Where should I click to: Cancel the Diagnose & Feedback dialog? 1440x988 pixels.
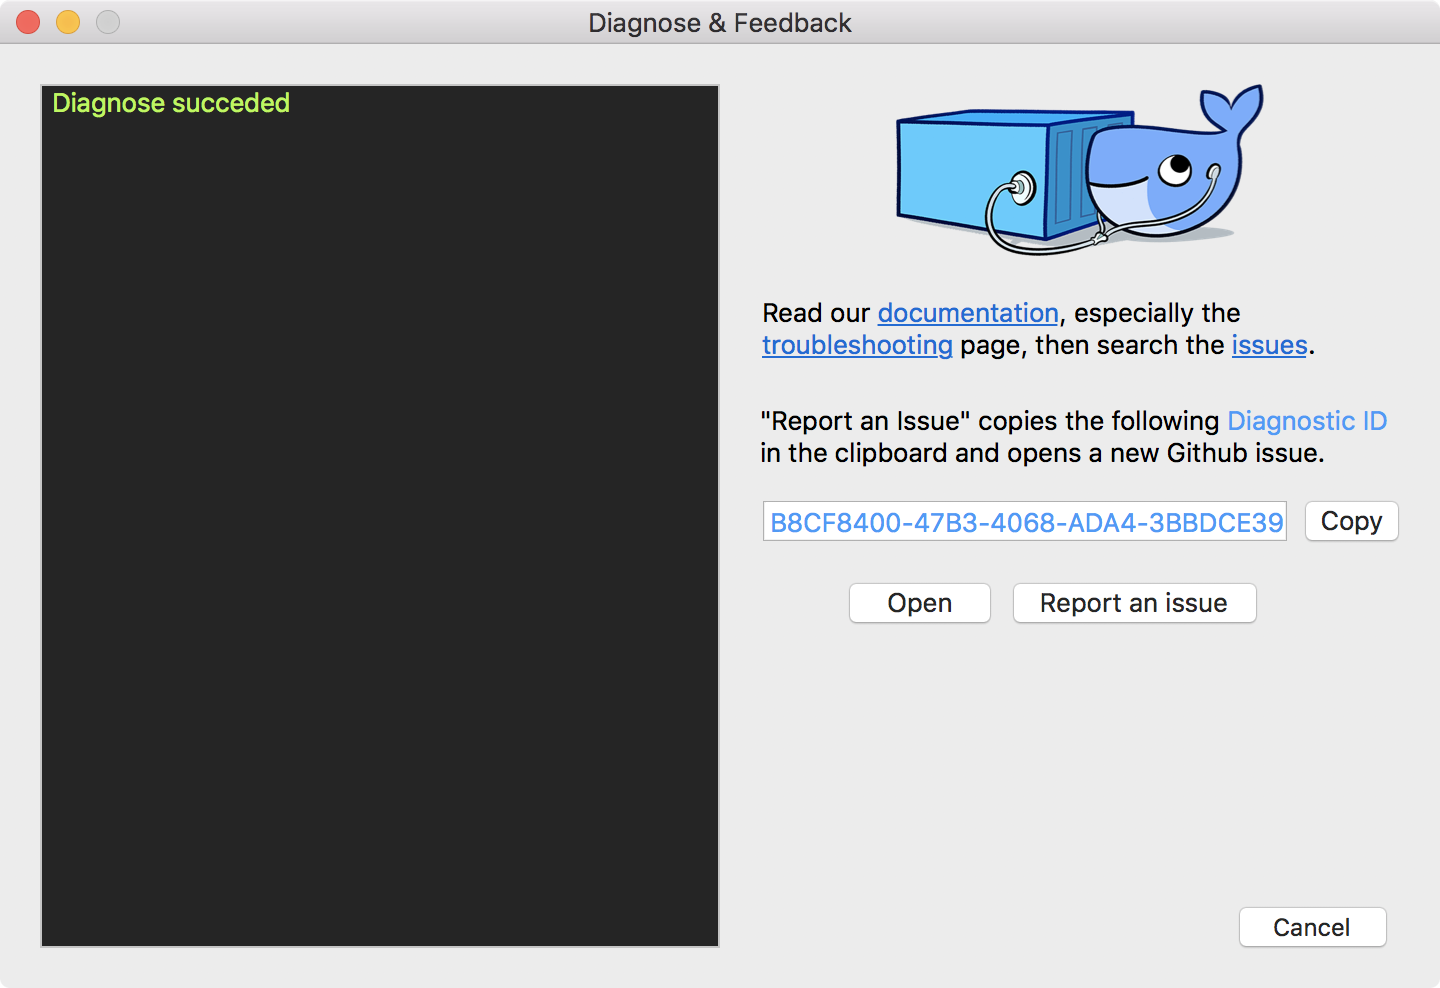pyautogui.click(x=1312, y=927)
